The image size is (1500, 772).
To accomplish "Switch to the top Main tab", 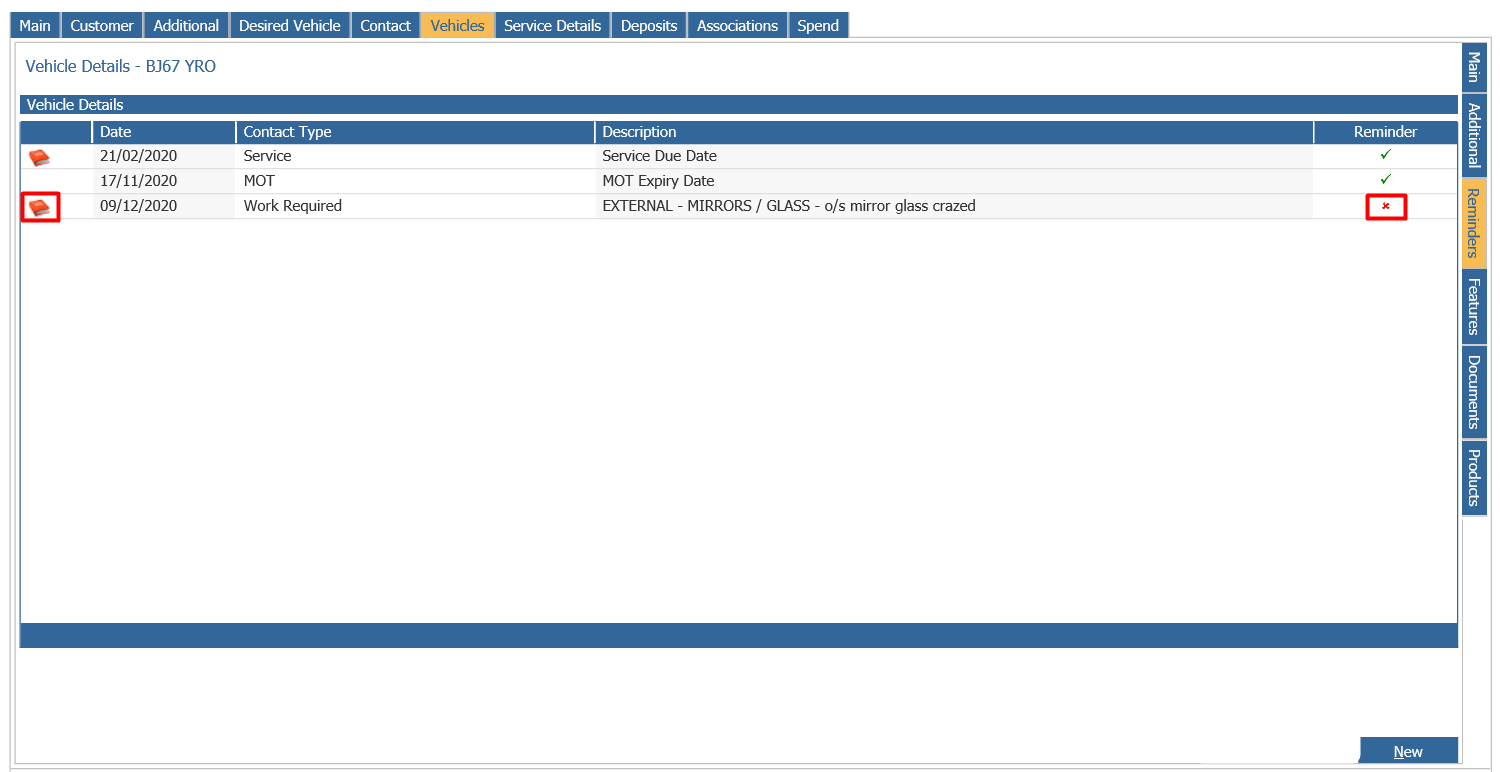I will coord(35,25).
